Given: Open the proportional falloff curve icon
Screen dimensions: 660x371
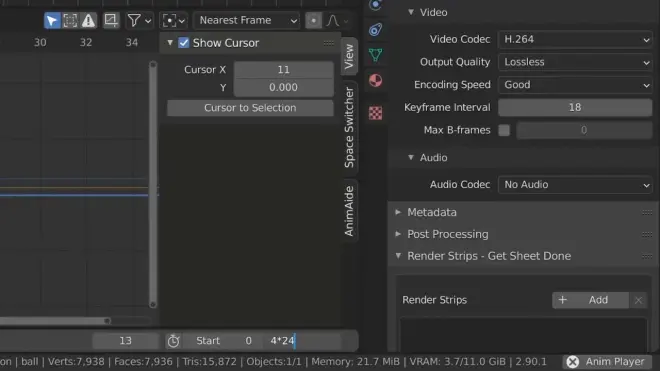Looking at the screenshot, I should [333, 21].
